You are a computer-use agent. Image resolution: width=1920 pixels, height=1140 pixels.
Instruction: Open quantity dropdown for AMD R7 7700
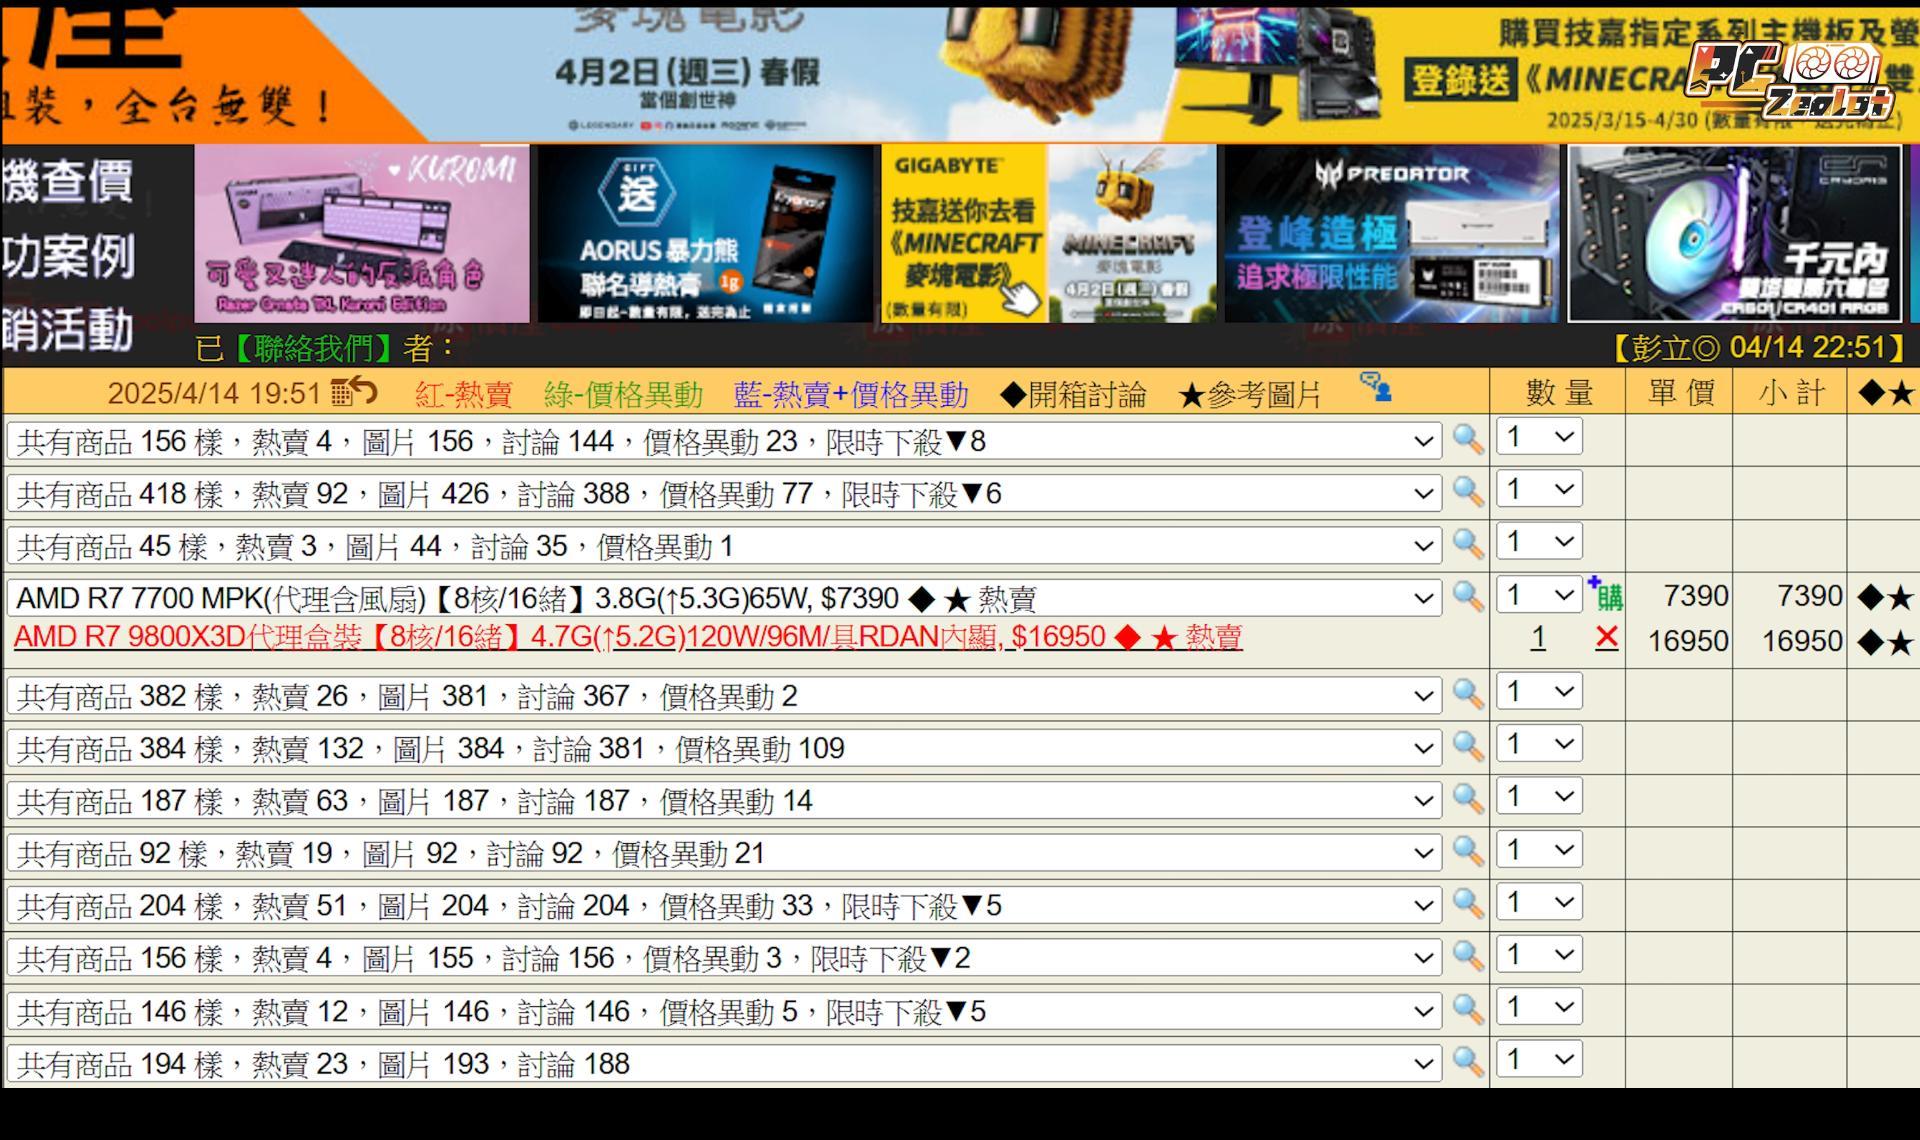tap(1539, 596)
